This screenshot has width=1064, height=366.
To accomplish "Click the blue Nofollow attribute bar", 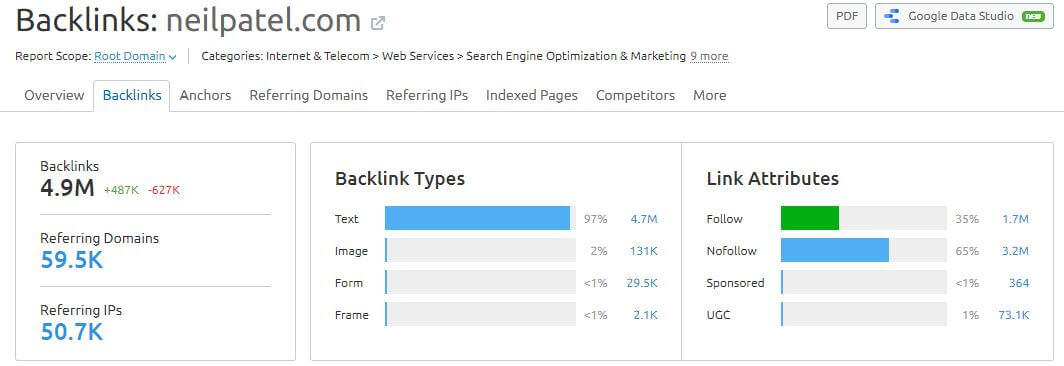I will (x=835, y=251).
